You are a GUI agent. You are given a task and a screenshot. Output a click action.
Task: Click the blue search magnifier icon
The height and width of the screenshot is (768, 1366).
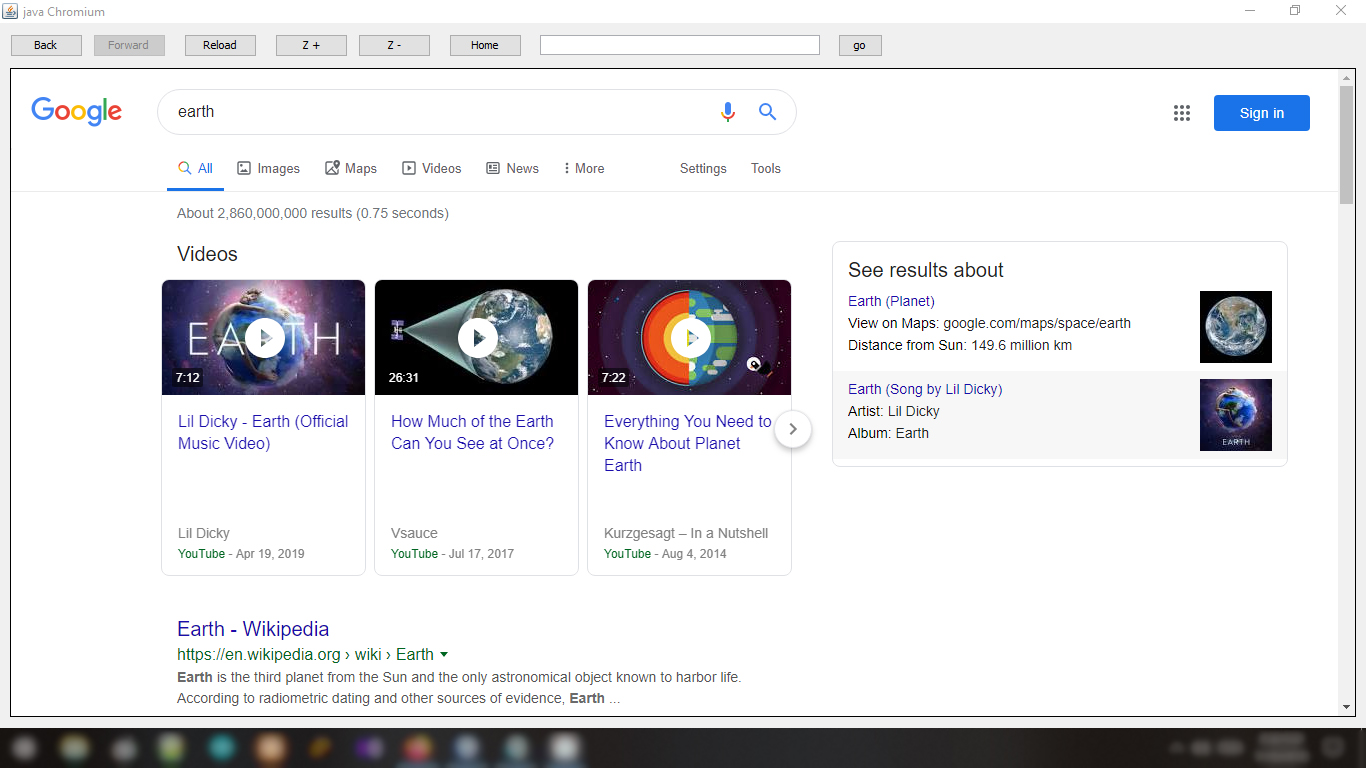click(767, 112)
